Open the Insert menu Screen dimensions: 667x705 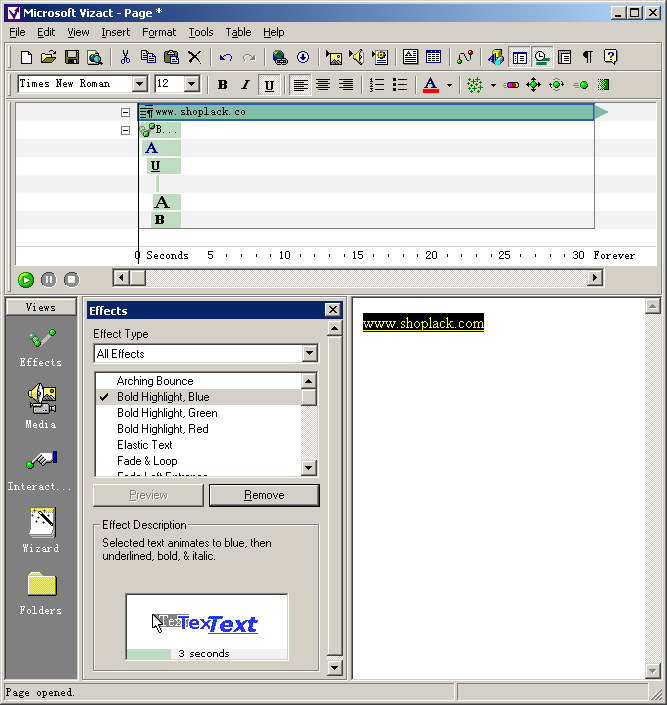pos(116,32)
